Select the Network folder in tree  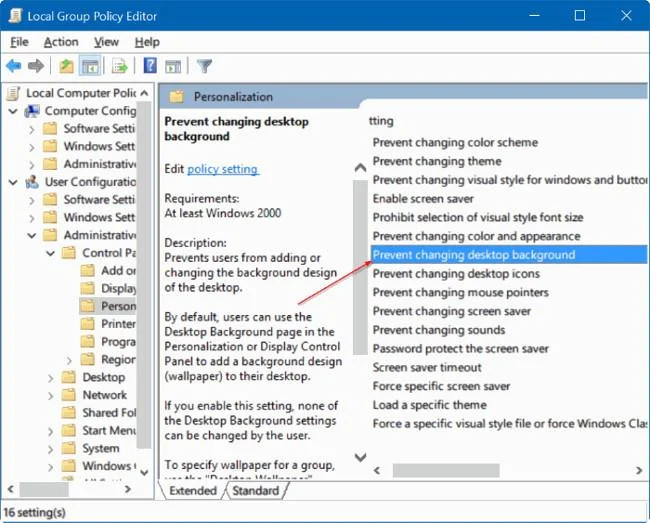tap(104, 395)
